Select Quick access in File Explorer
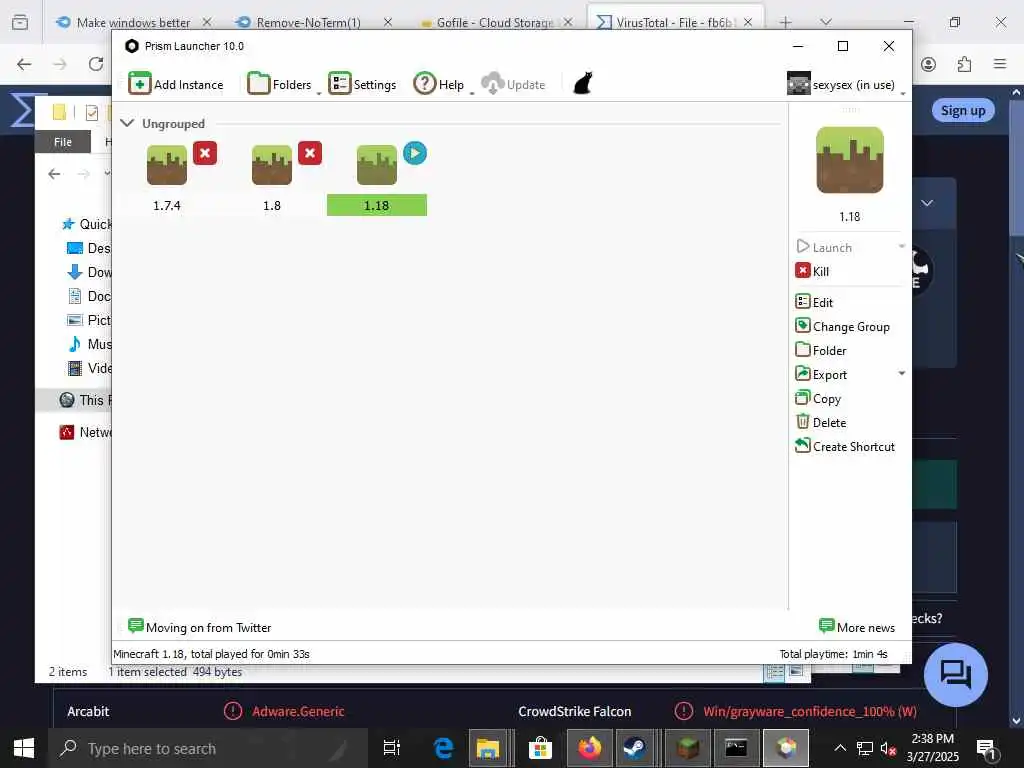The width and height of the screenshot is (1024, 768). click(x=86, y=224)
